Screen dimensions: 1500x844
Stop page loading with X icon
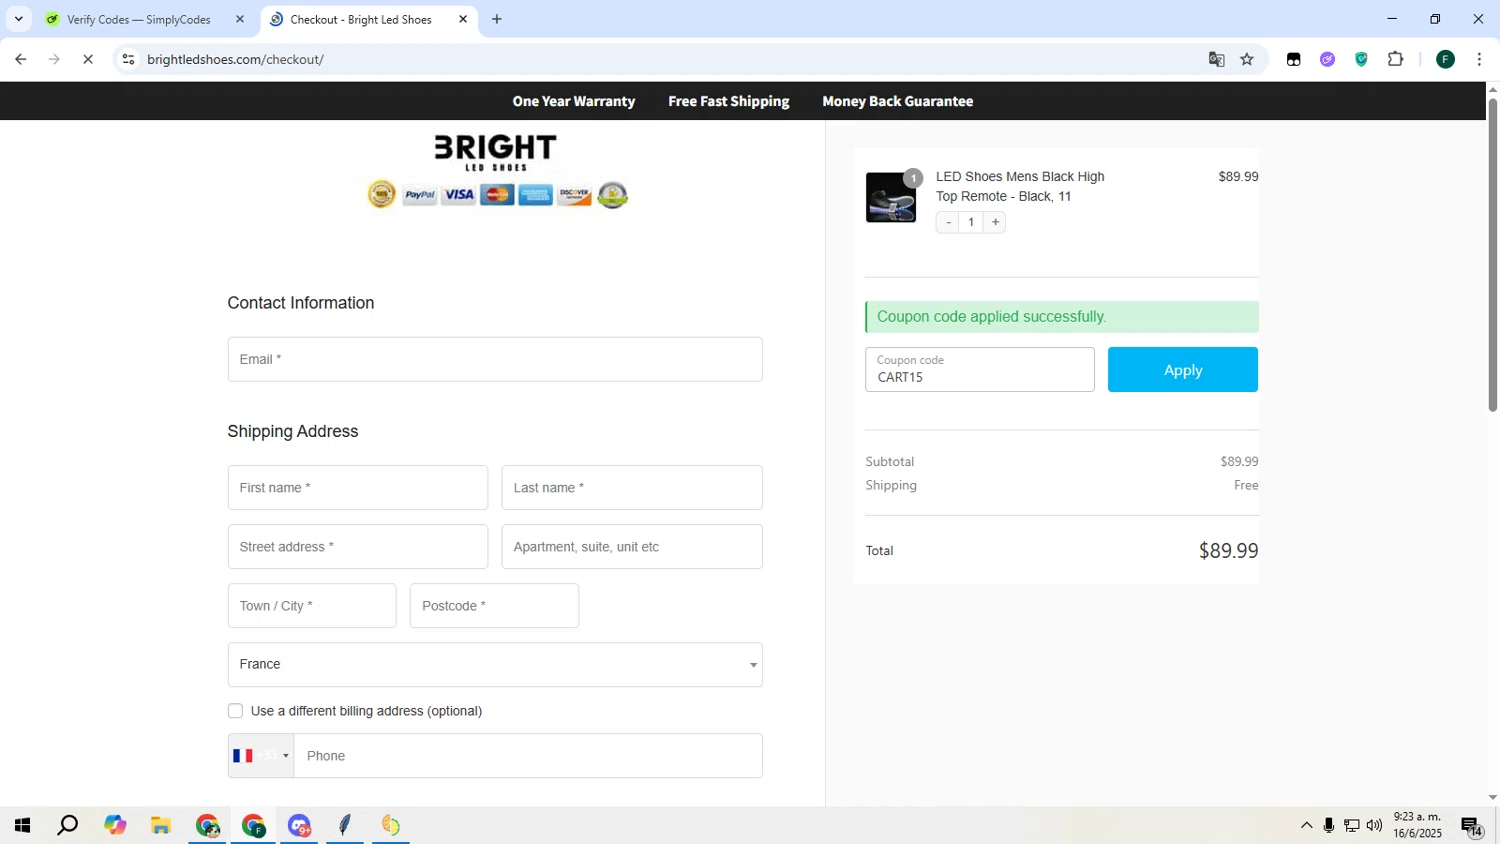pyautogui.click(x=88, y=59)
